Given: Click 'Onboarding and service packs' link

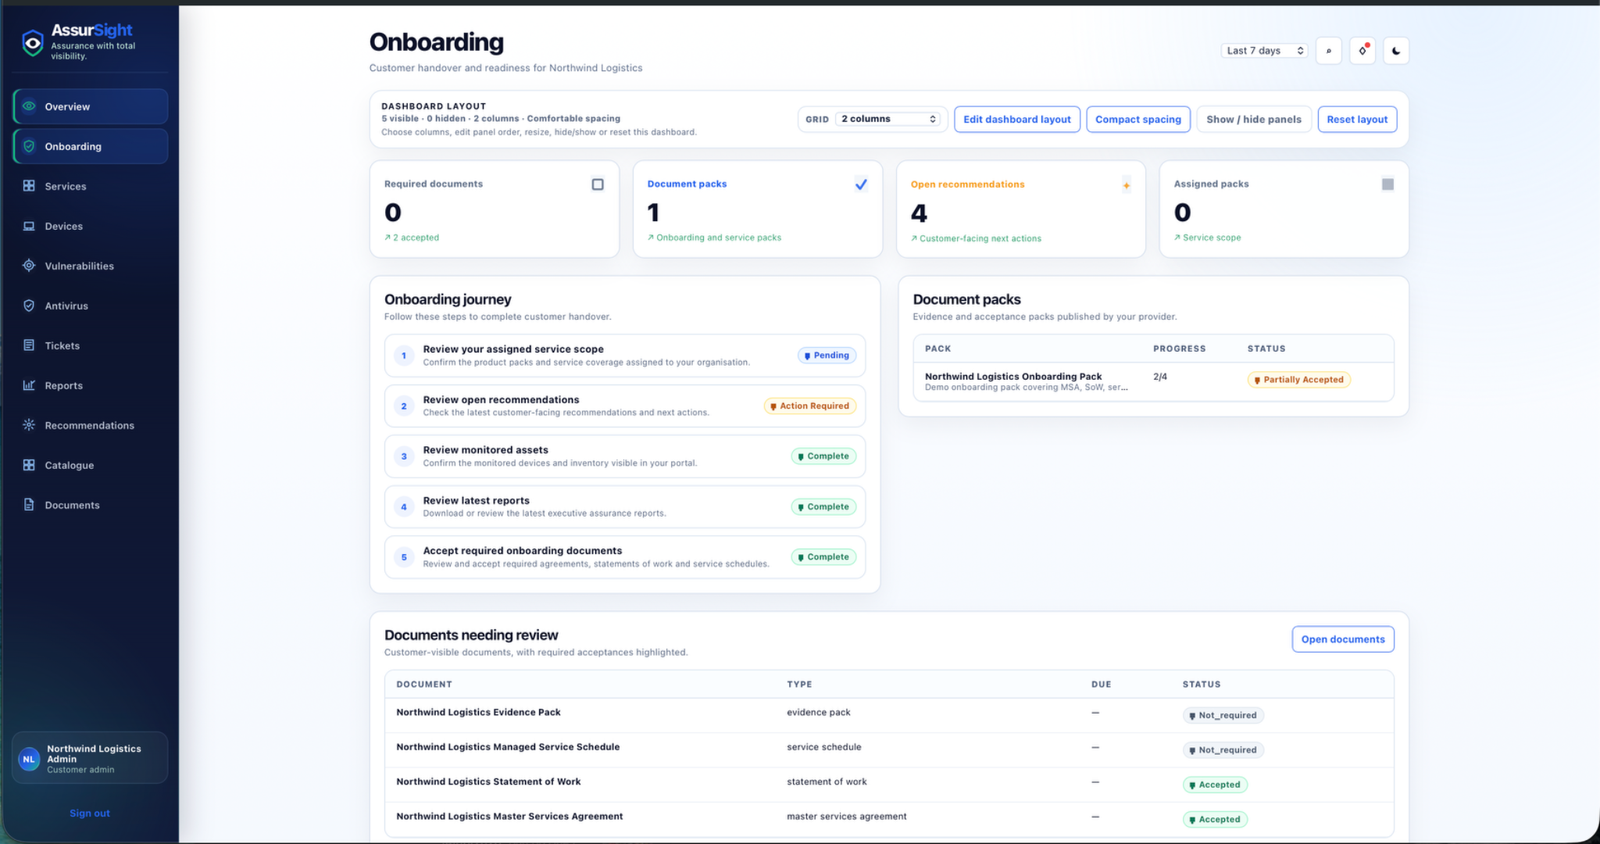Looking at the screenshot, I should pos(714,238).
